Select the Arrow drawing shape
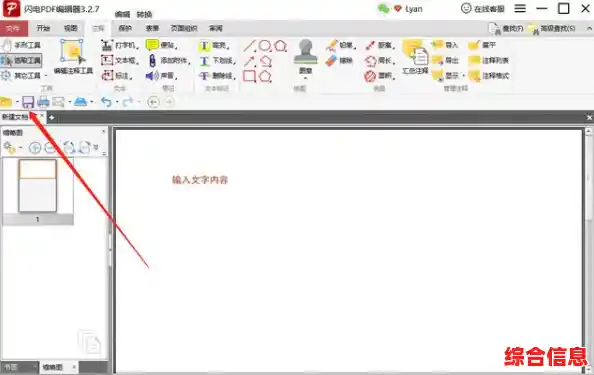This screenshot has width=594, height=375. 249,61
